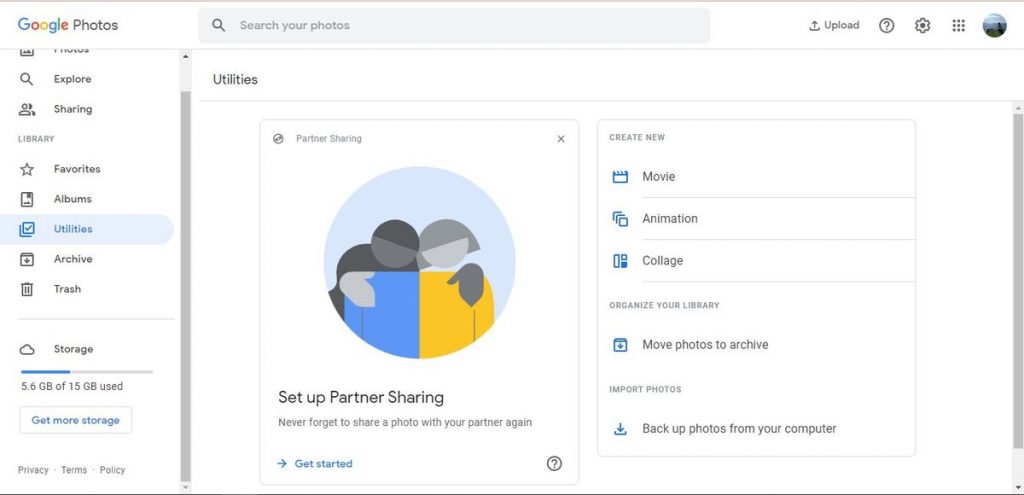
Task: Open the Google apps grid icon
Action: click(x=958, y=26)
